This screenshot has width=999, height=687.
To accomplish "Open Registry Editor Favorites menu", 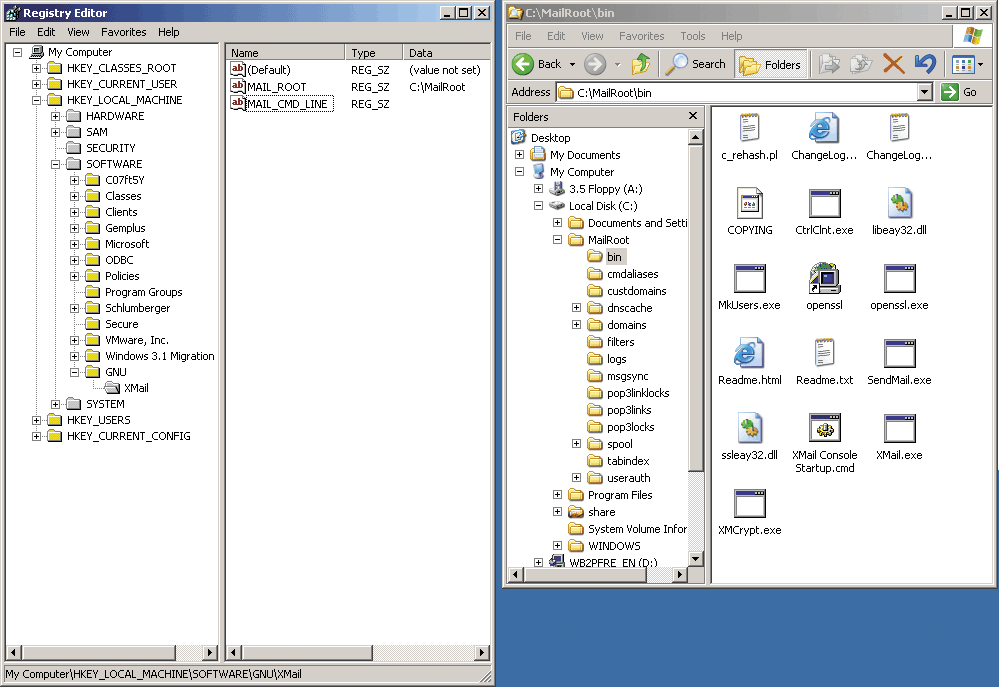I will coord(124,32).
